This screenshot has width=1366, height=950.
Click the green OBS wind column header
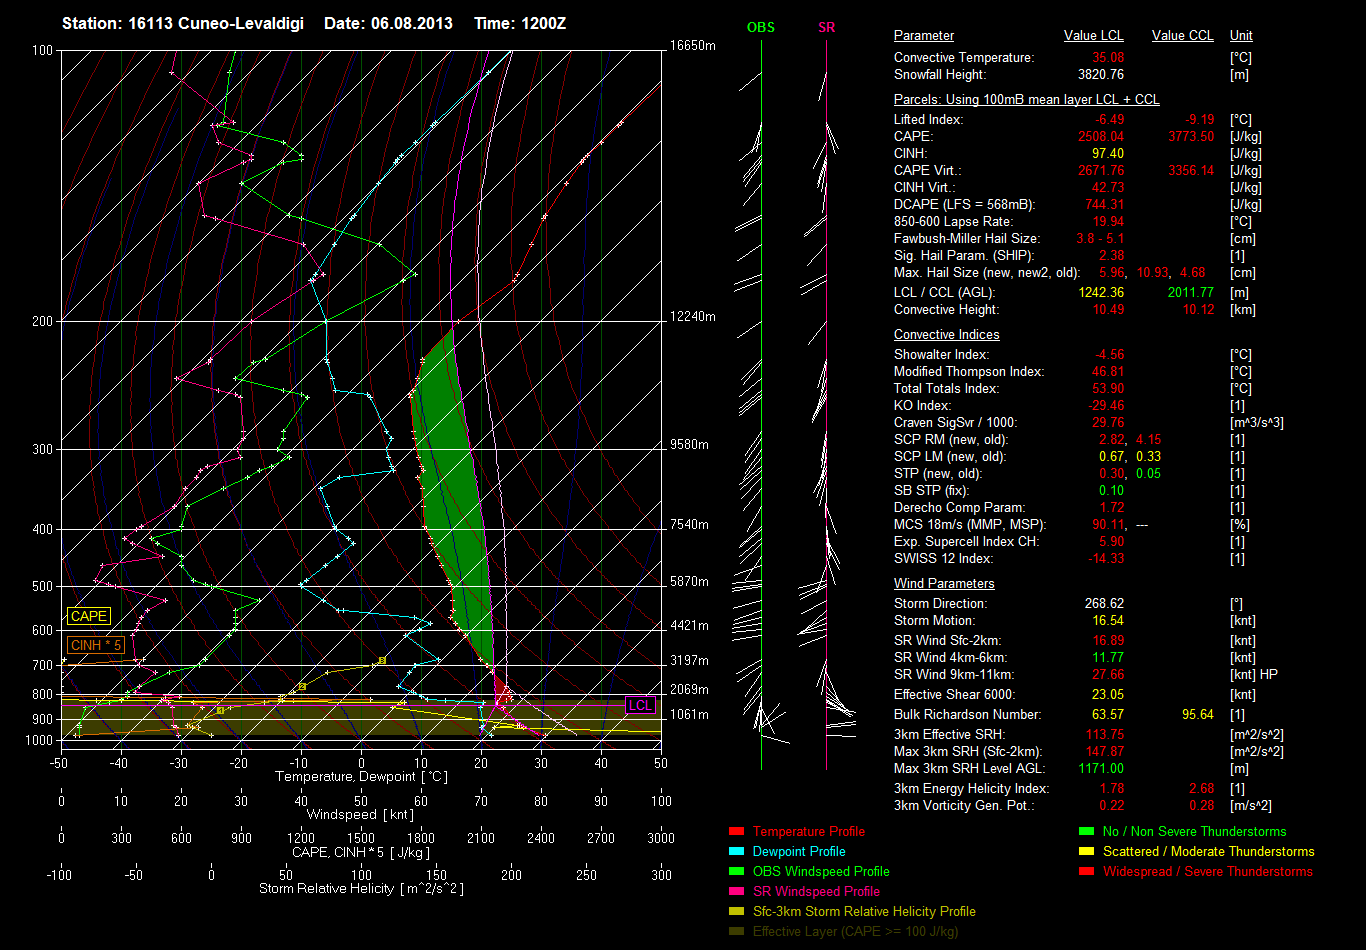tap(761, 28)
